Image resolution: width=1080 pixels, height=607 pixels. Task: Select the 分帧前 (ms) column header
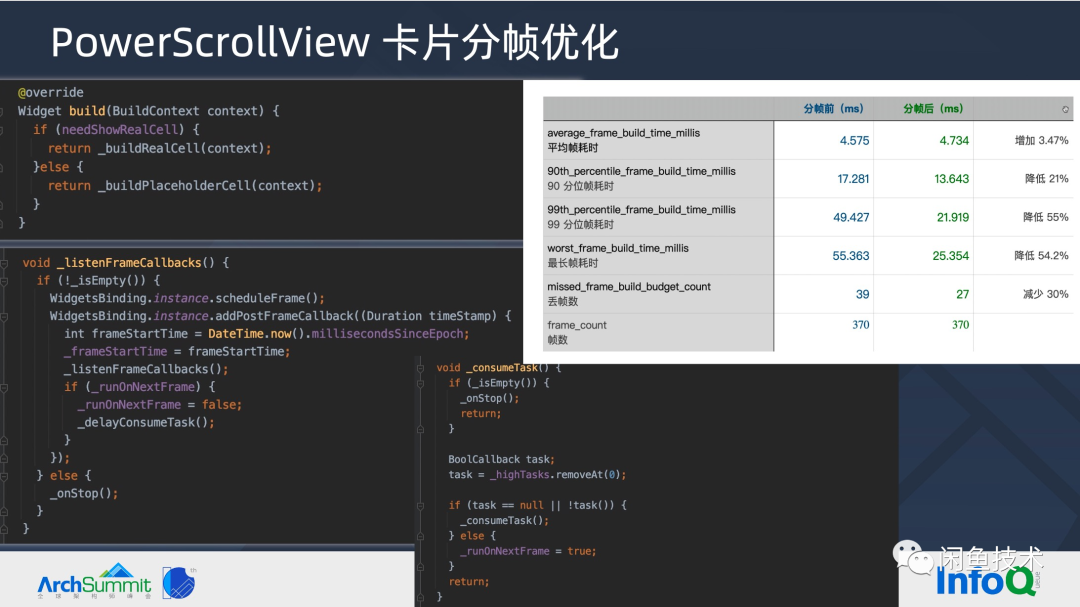pyautogui.click(x=833, y=109)
